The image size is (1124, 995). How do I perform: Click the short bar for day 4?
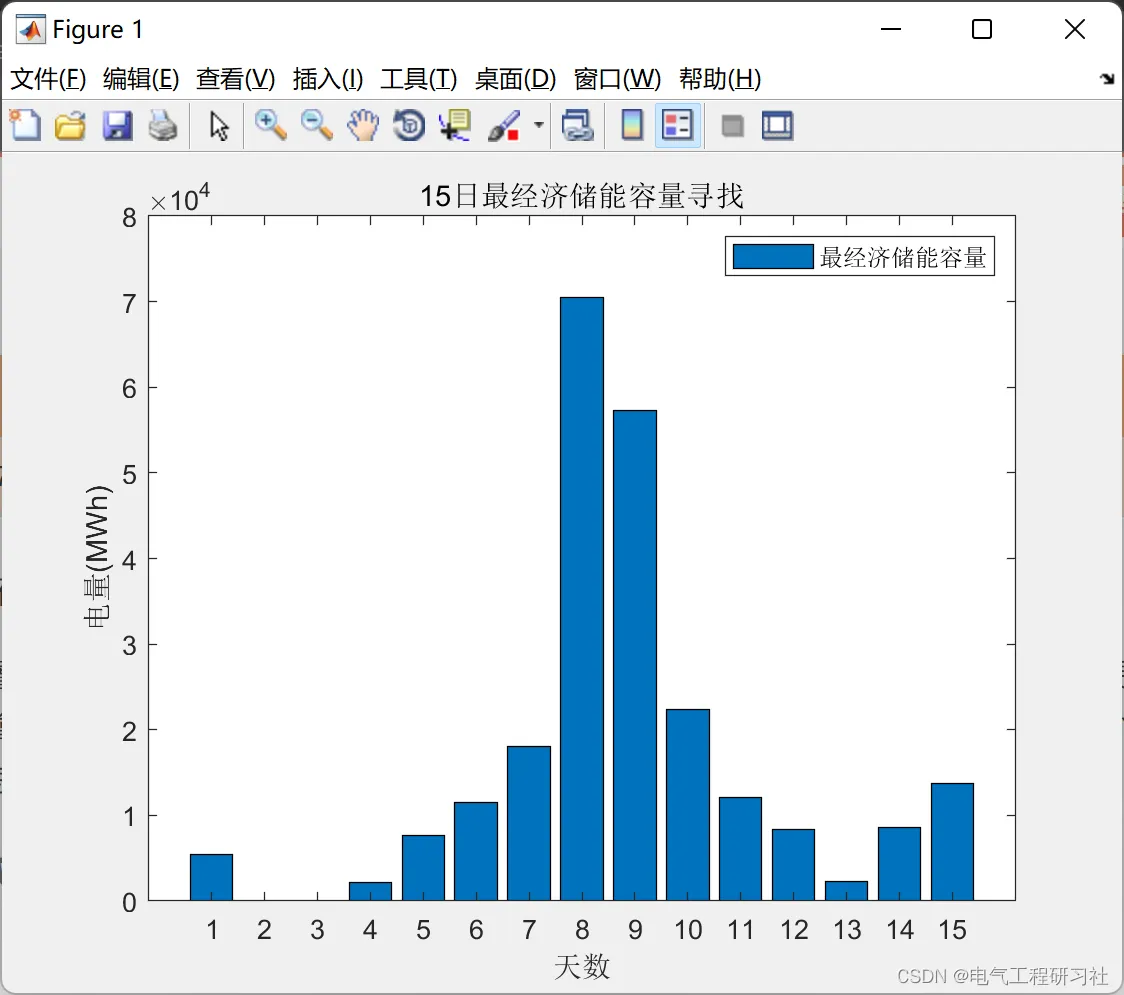coord(371,892)
